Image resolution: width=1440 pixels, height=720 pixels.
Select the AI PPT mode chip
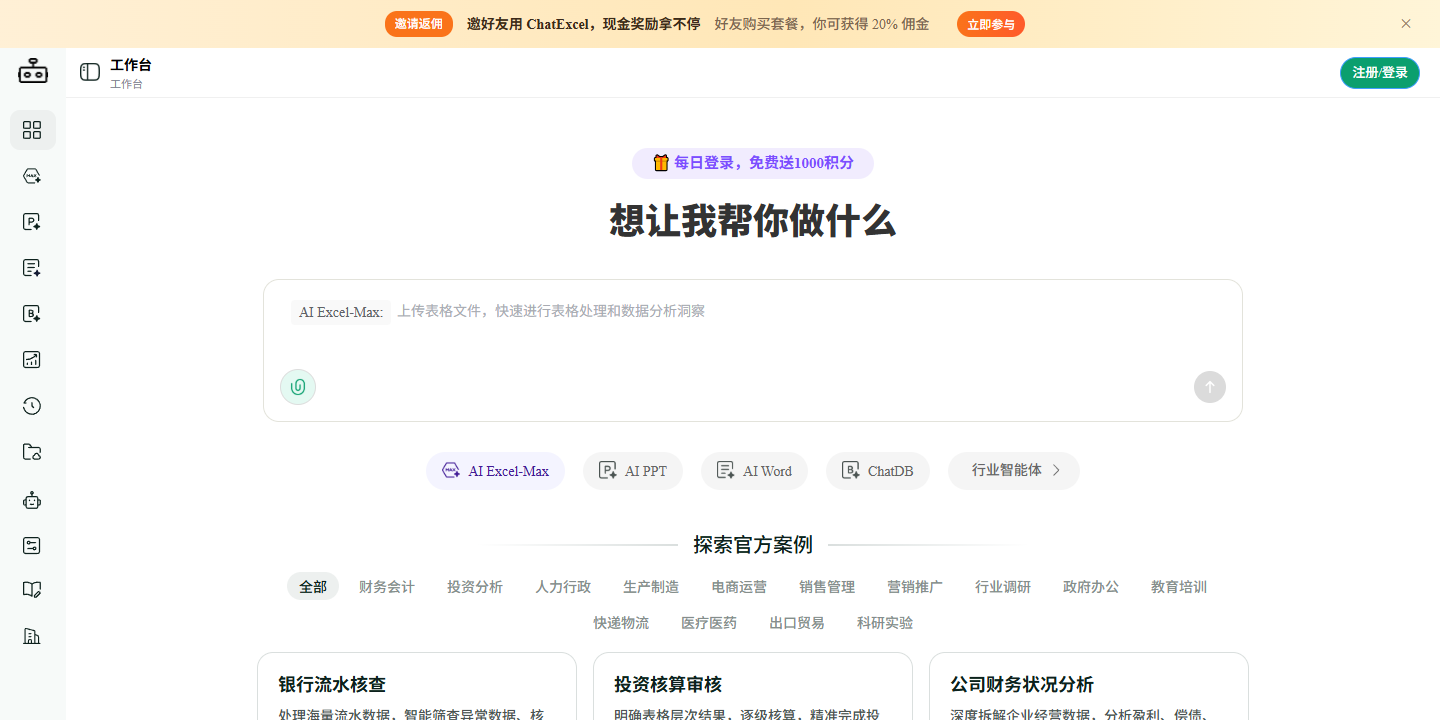click(x=633, y=471)
